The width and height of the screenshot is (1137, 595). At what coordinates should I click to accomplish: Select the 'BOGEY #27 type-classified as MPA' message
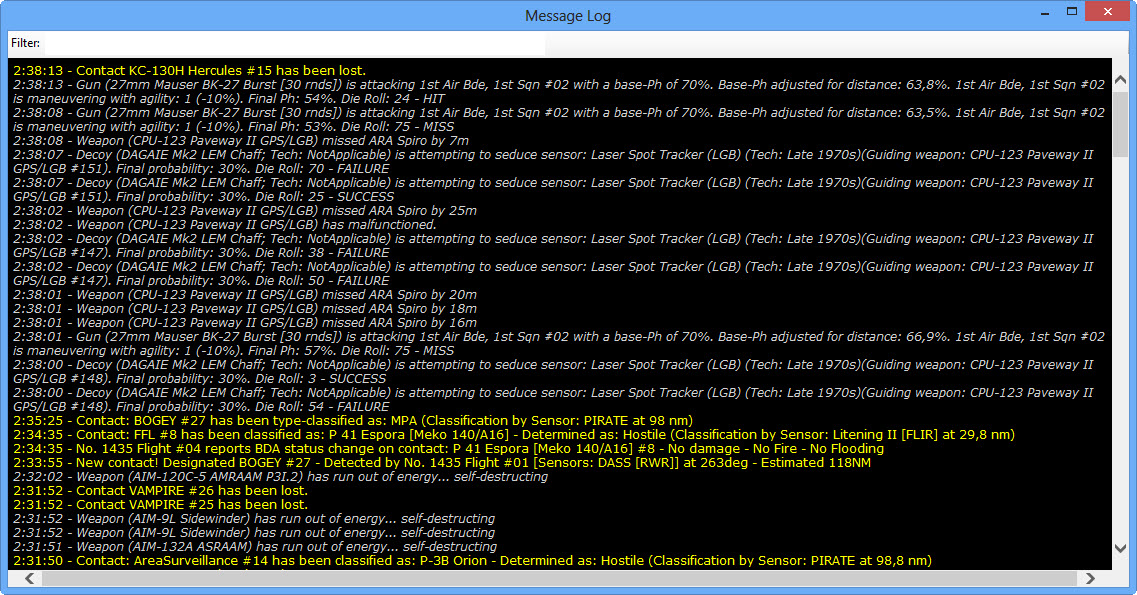[353, 421]
